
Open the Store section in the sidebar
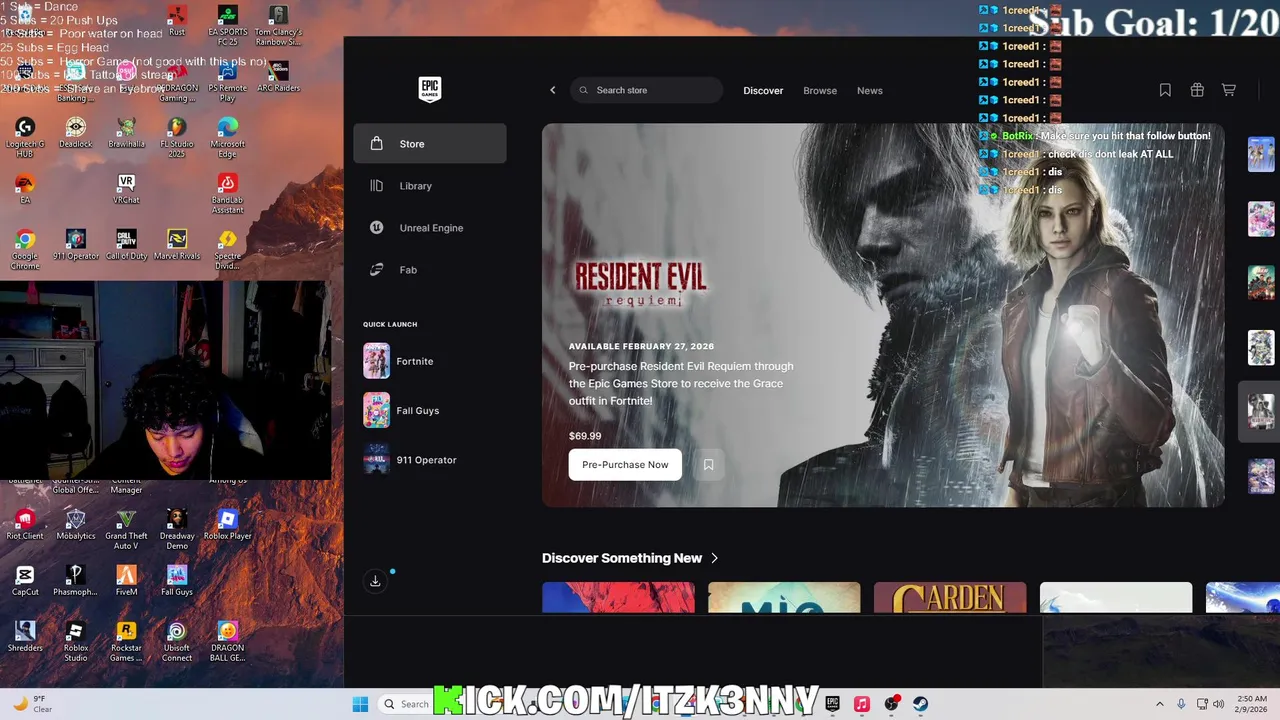pos(430,144)
